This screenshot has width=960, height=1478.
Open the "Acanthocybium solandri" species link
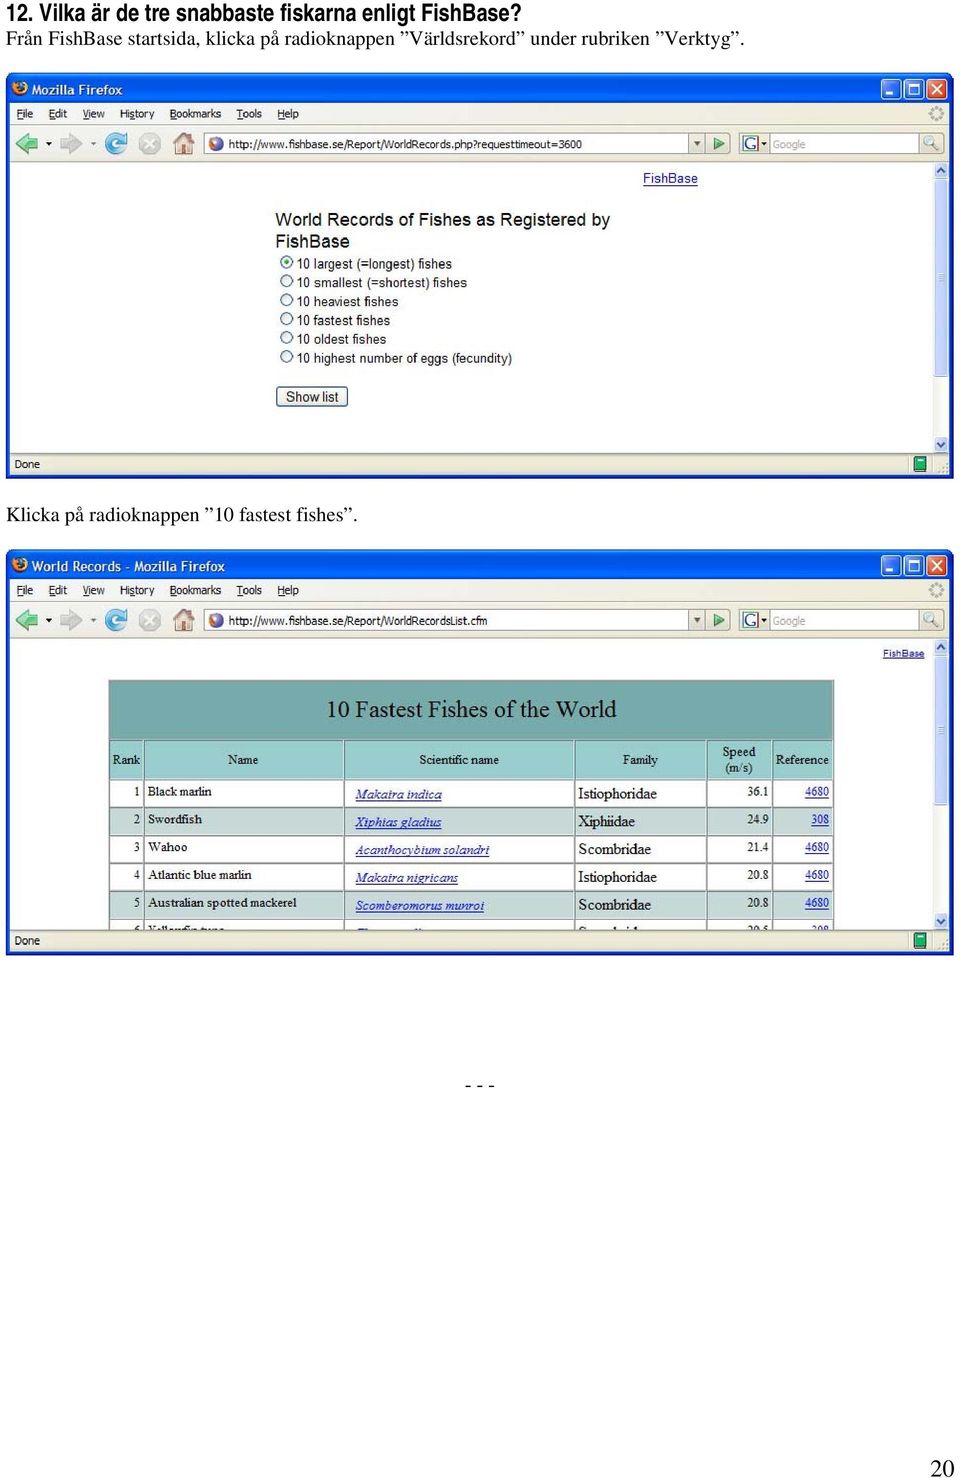(x=422, y=850)
